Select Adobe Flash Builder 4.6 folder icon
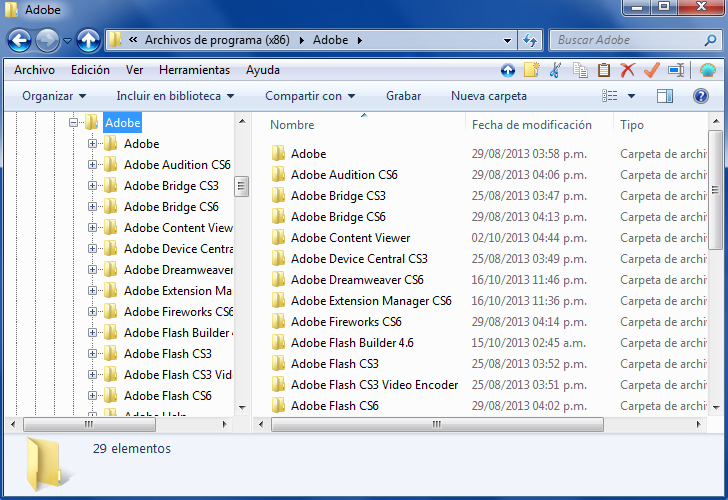The image size is (728, 500). point(278,343)
